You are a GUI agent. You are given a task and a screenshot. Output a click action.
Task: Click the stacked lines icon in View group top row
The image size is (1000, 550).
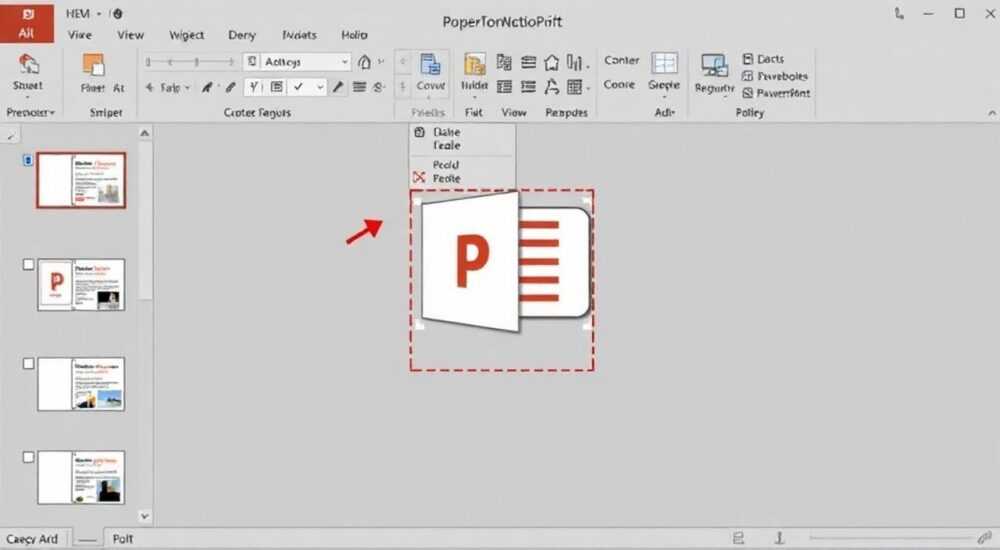pyautogui.click(x=528, y=62)
